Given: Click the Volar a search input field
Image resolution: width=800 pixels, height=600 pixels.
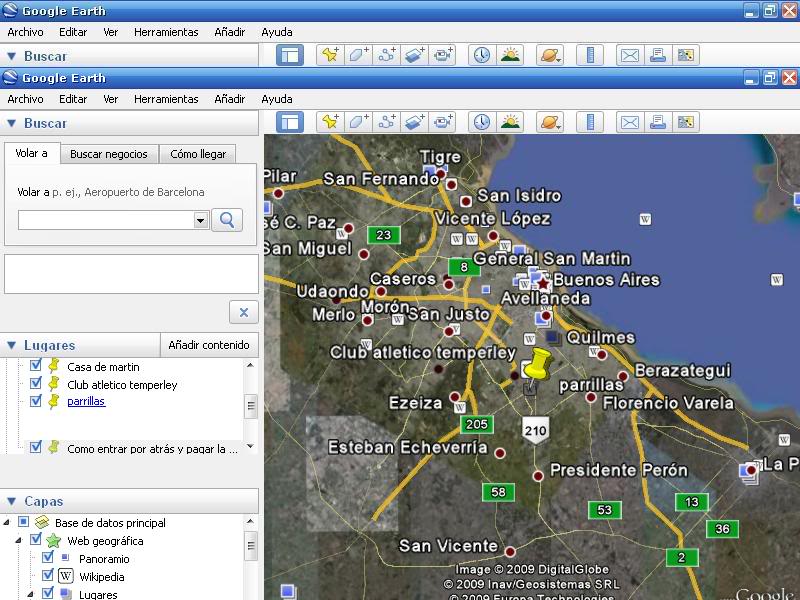Looking at the screenshot, I should (x=106, y=220).
